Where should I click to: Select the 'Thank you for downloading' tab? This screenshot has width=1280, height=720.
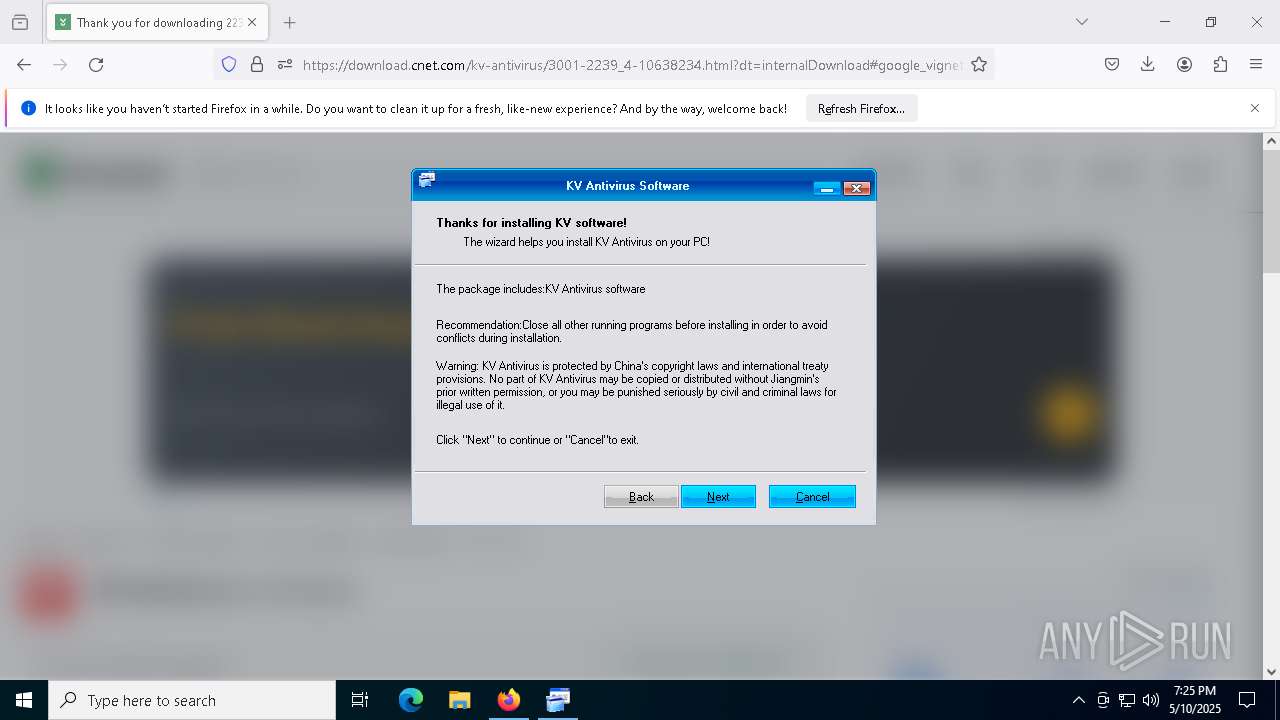[x=157, y=22]
